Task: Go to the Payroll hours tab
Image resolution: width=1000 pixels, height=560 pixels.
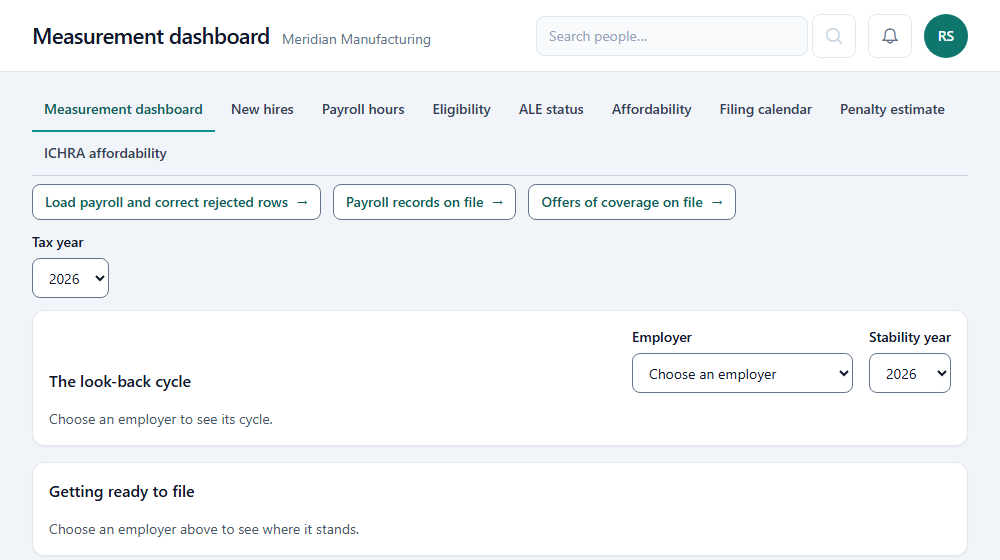Action: [363, 110]
